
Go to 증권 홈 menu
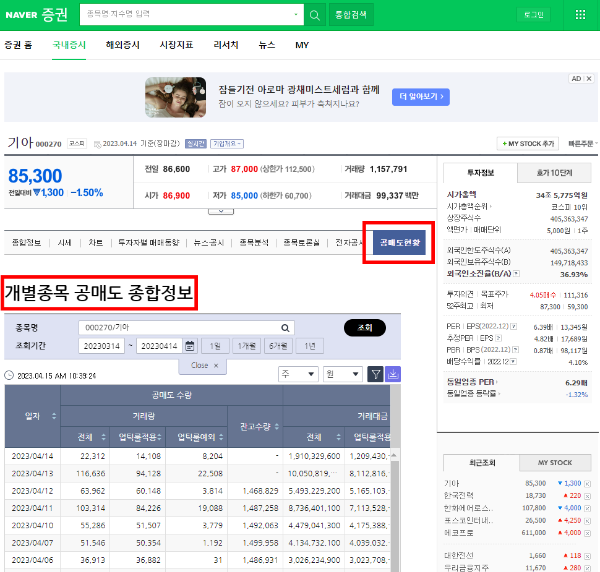(x=18, y=45)
